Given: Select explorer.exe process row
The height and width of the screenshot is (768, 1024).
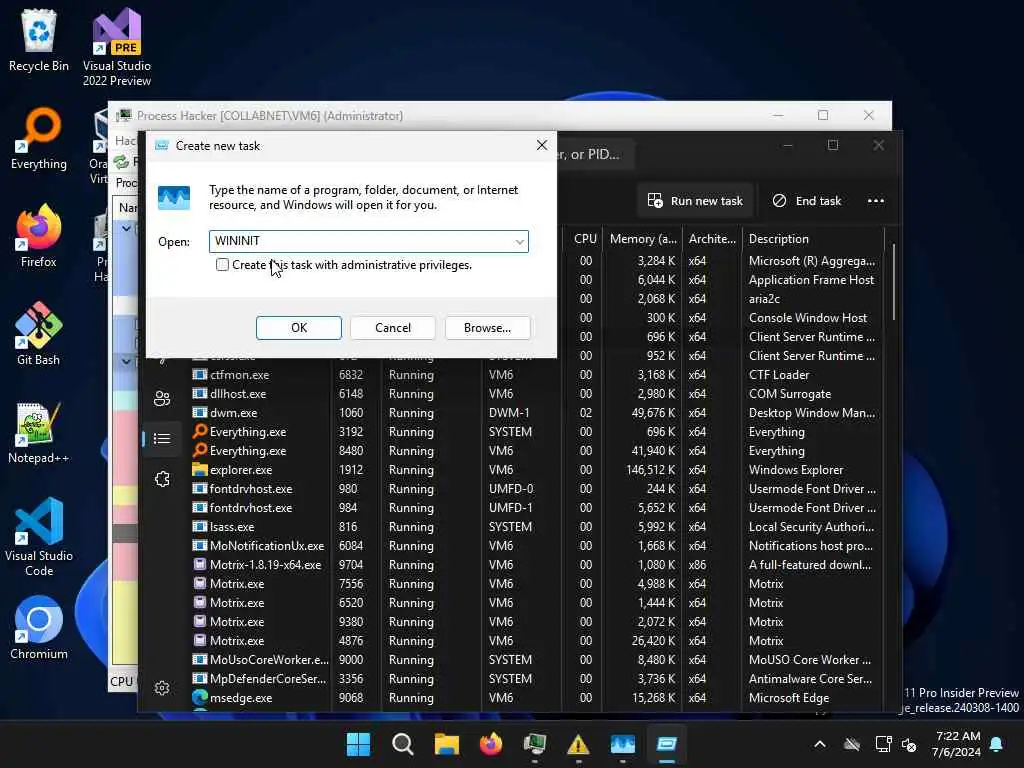Looking at the screenshot, I should [536, 470].
